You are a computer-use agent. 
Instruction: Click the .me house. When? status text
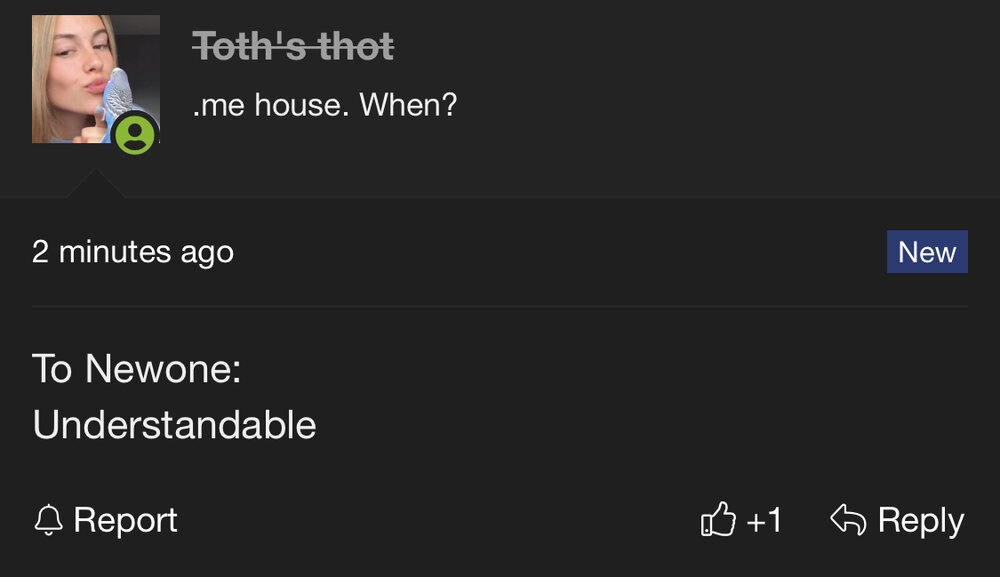click(x=325, y=105)
